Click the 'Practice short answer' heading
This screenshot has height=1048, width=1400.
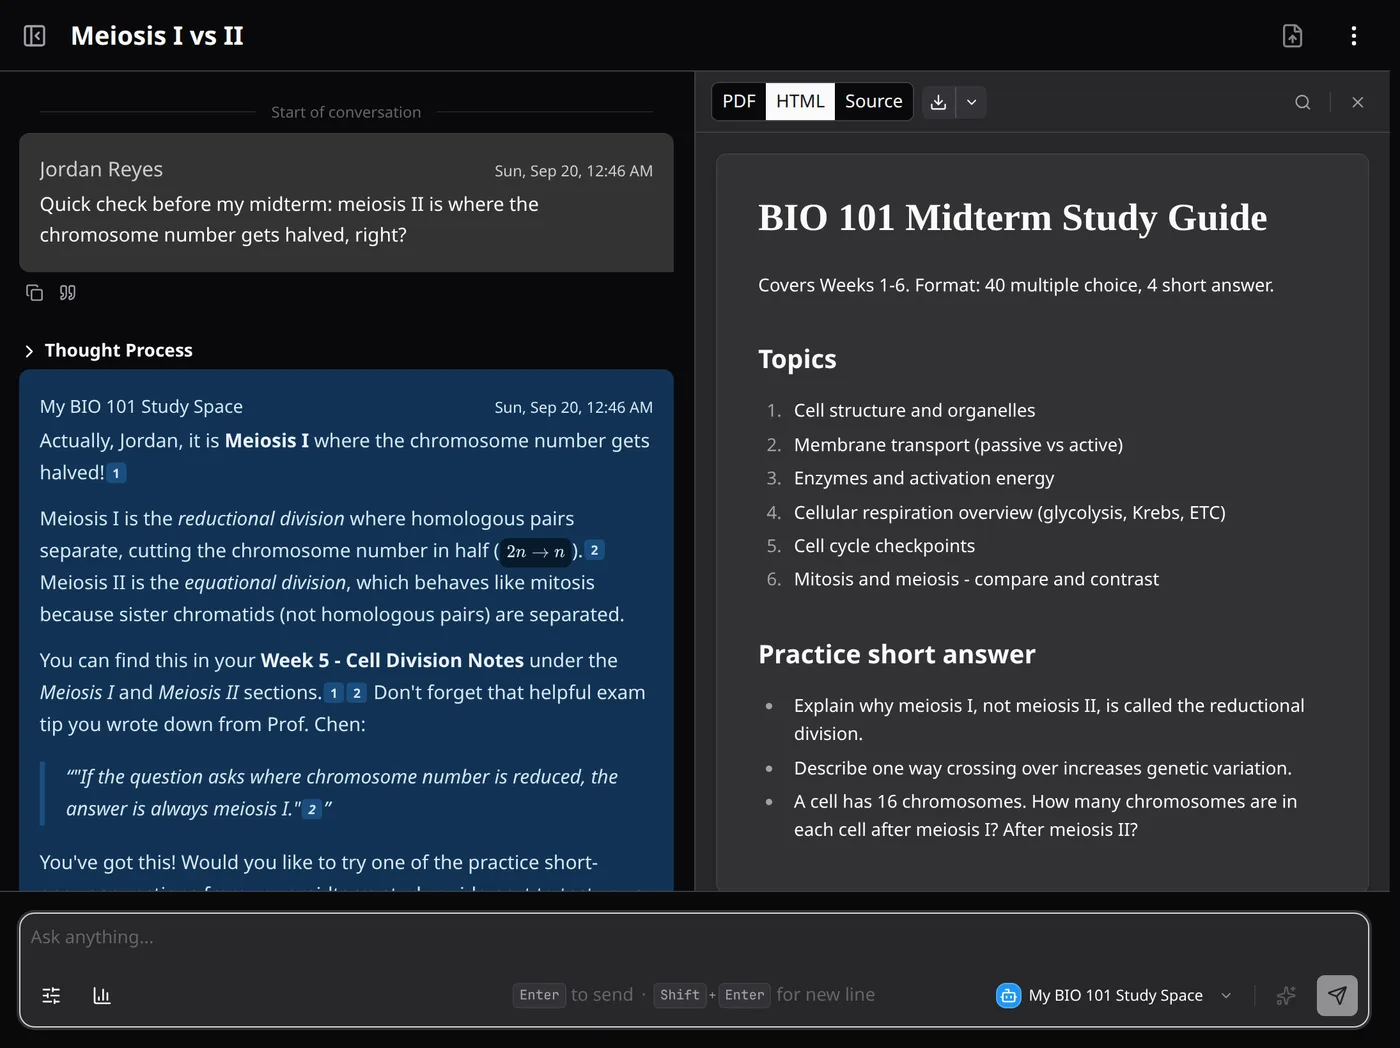[x=897, y=654]
